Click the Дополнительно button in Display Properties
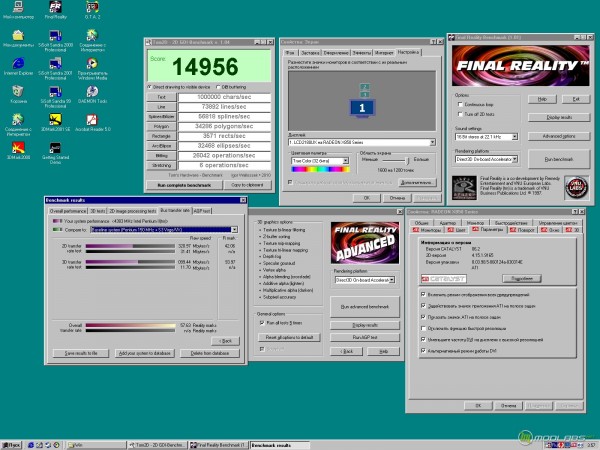This screenshot has height=450, width=600. click(417, 183)
